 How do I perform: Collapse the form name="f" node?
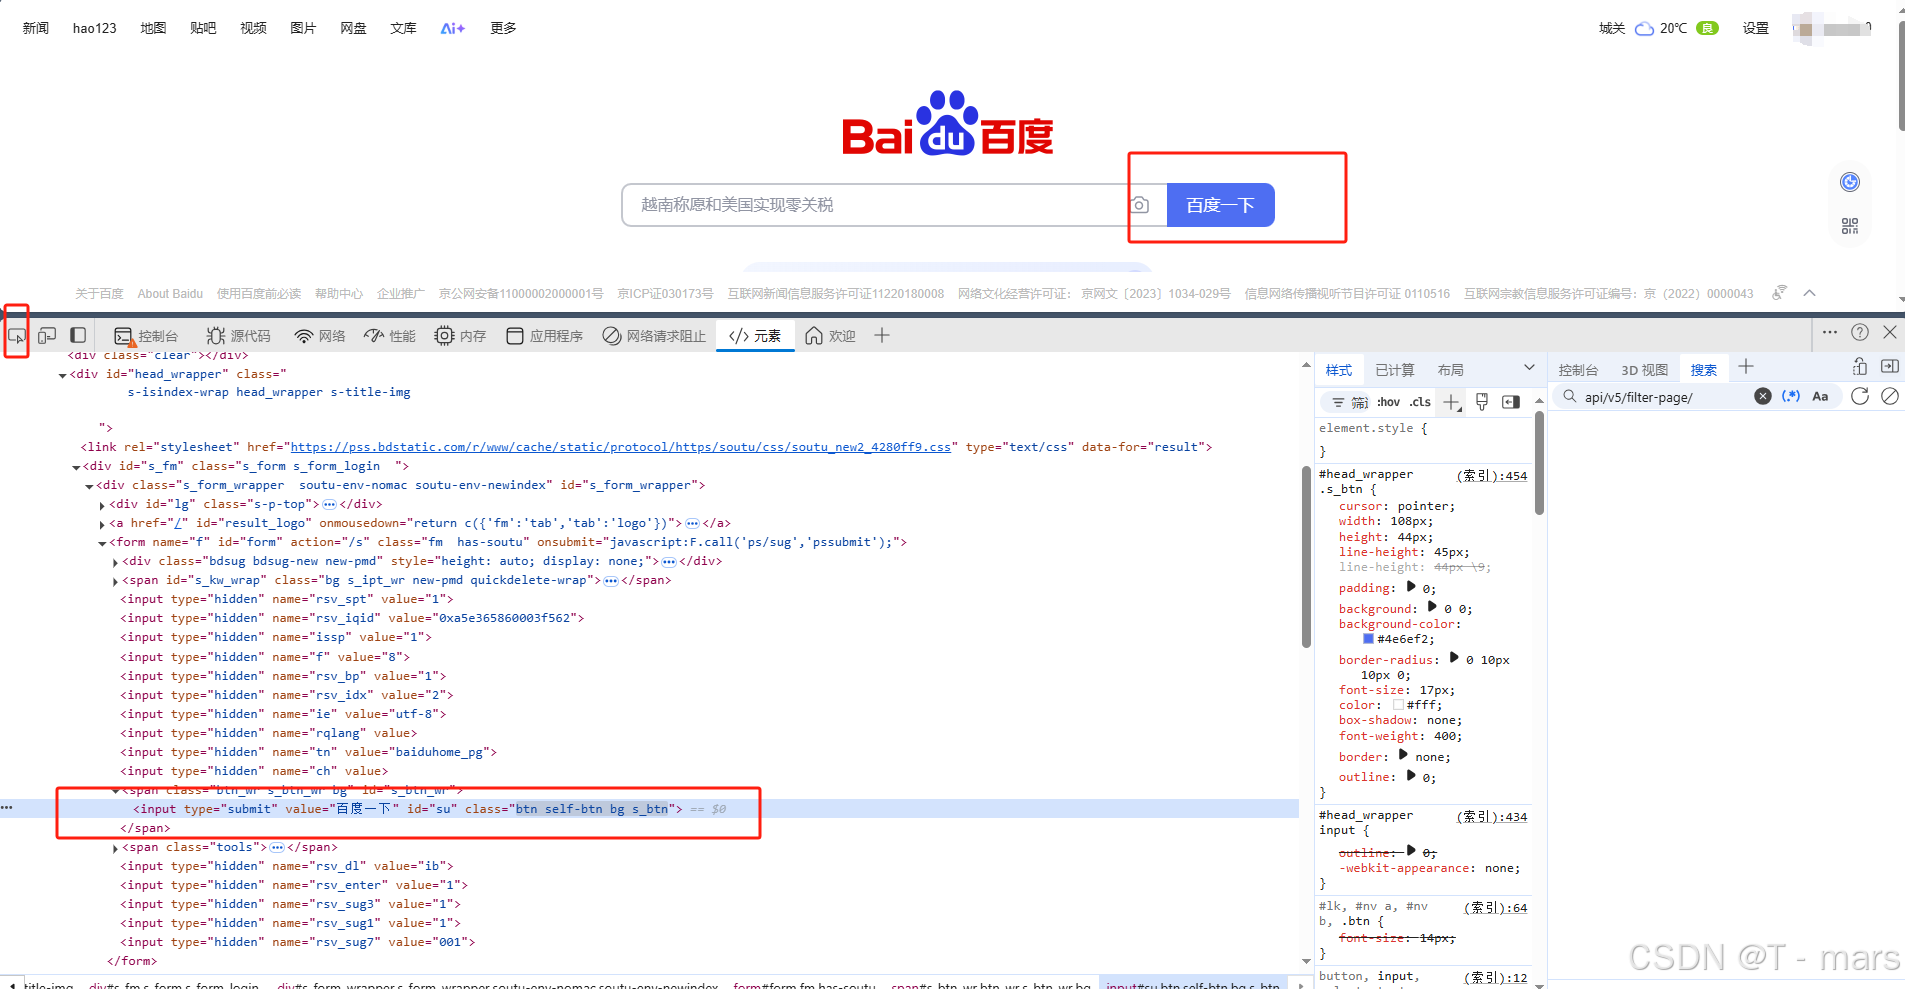(102, 543)
